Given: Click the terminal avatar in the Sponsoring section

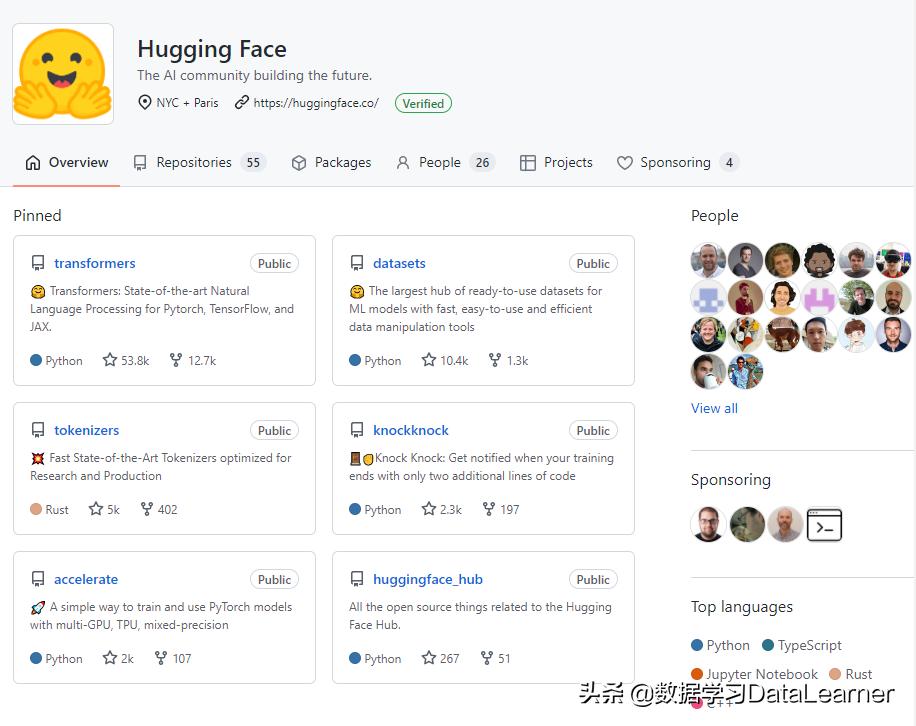Looking at the screenshot, I should tap(824, 524).
